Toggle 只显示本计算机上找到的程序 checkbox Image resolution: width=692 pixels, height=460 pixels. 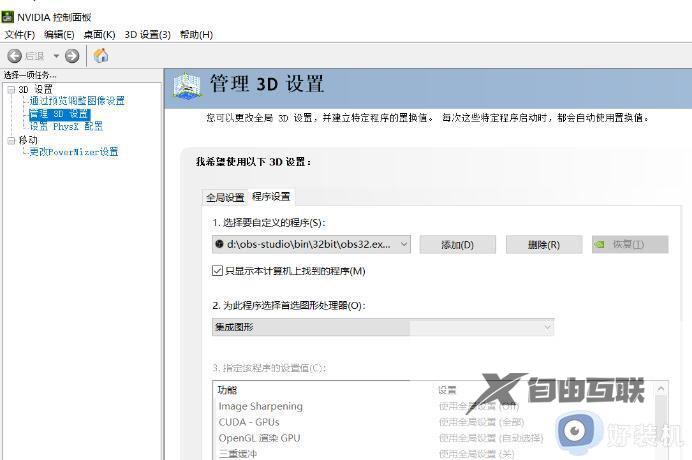218,271
